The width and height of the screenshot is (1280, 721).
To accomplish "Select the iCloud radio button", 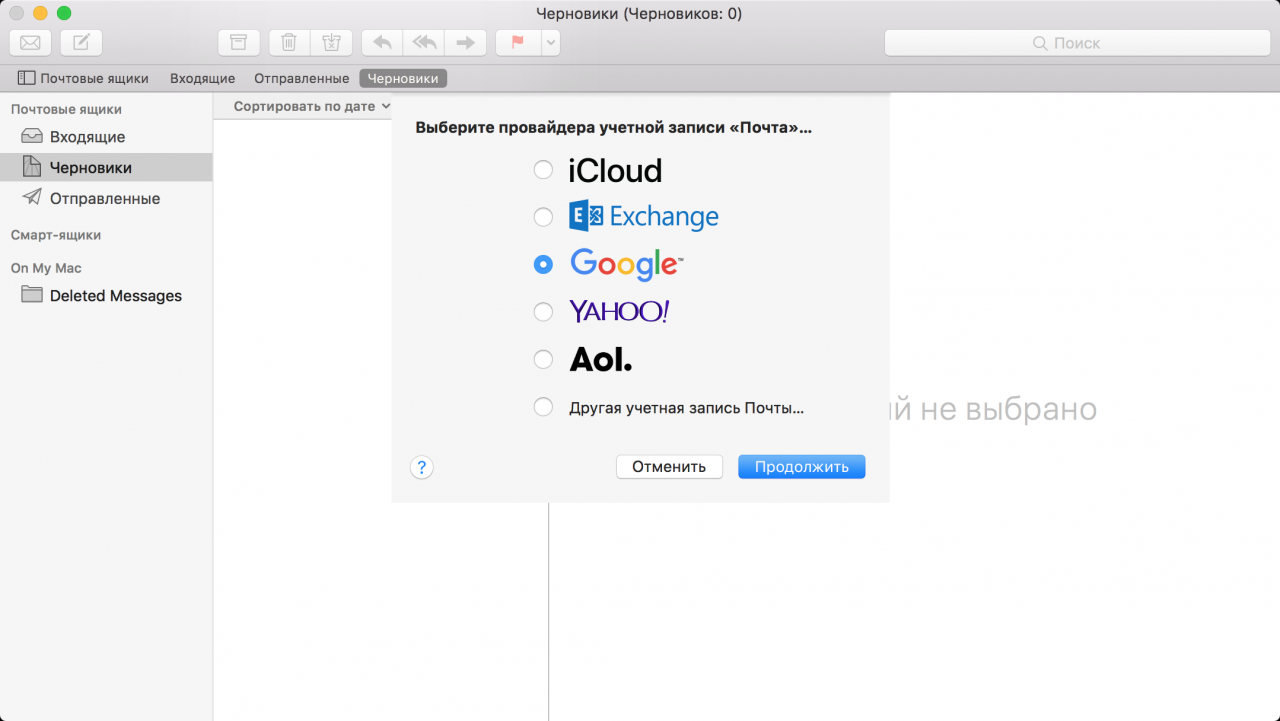I will [x=543, y=170].
